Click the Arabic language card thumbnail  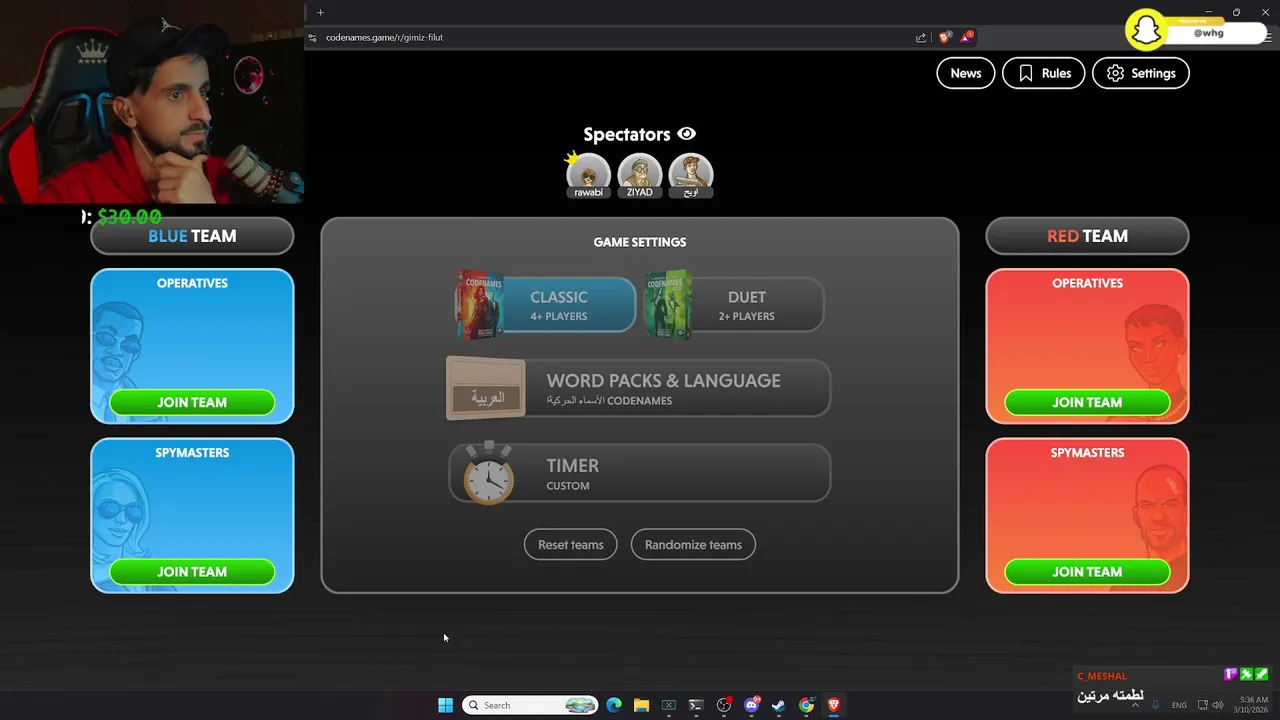(x=486, y=388)
